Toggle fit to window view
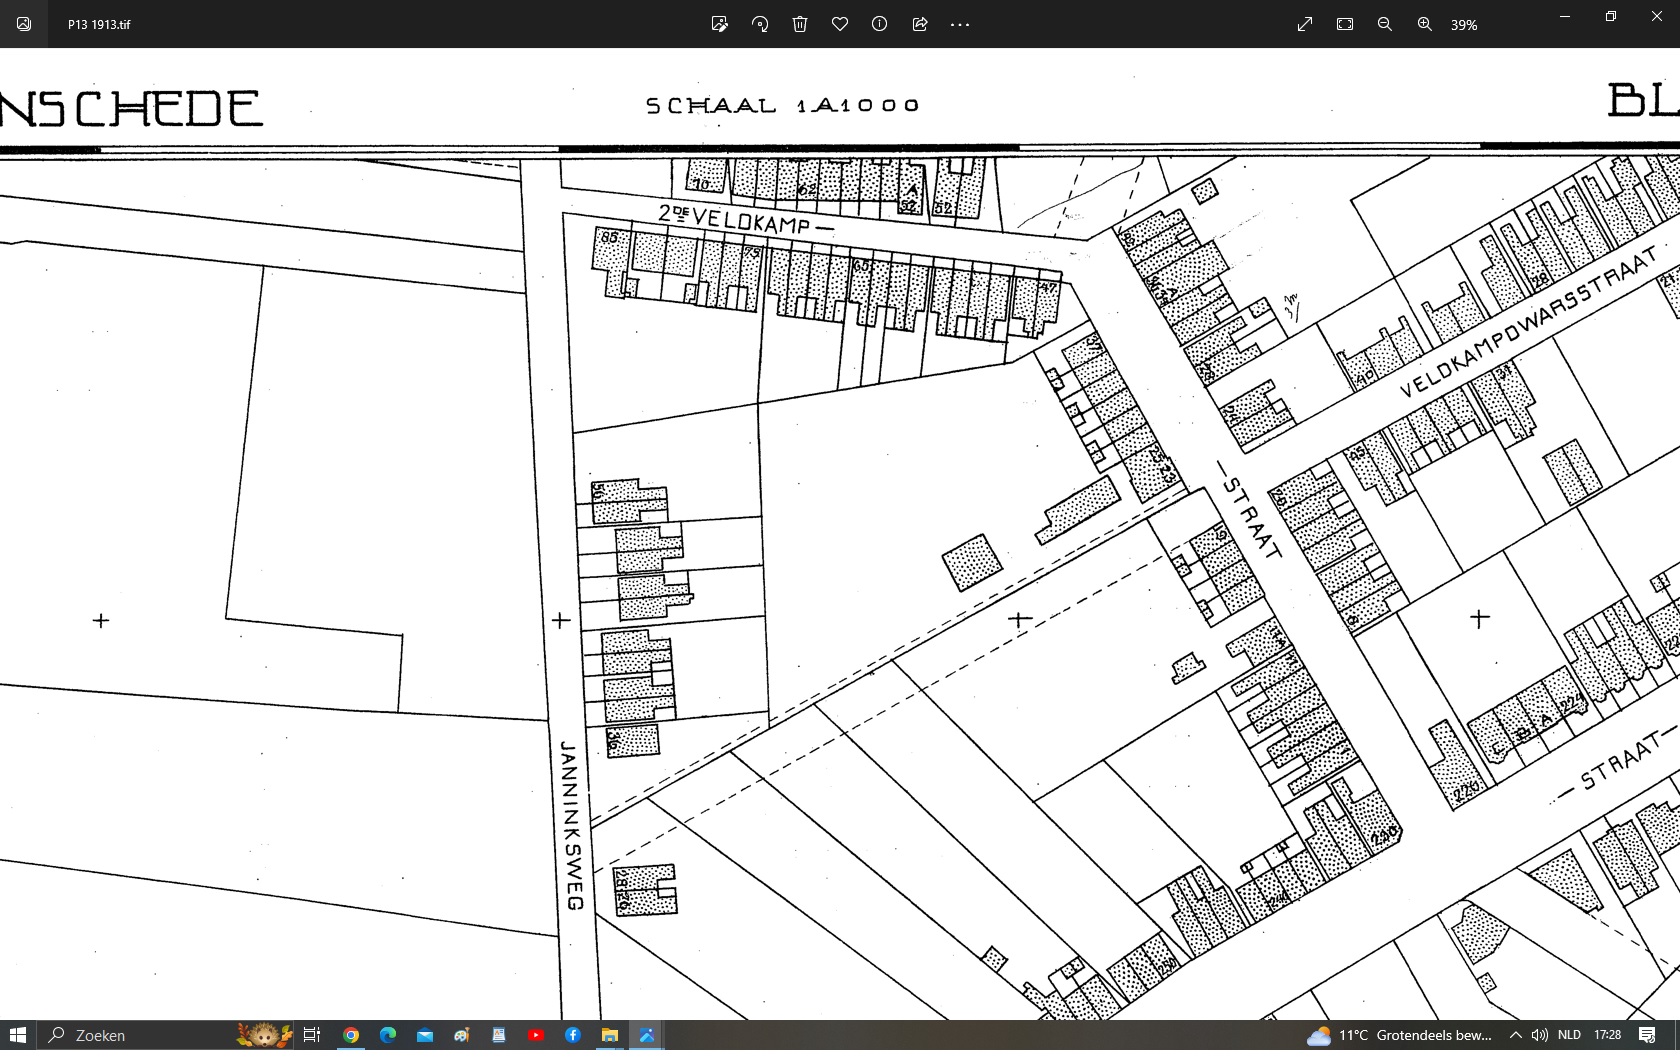The width and height of the screenshot is (1680, 1062). click(x=1345, y=24)
